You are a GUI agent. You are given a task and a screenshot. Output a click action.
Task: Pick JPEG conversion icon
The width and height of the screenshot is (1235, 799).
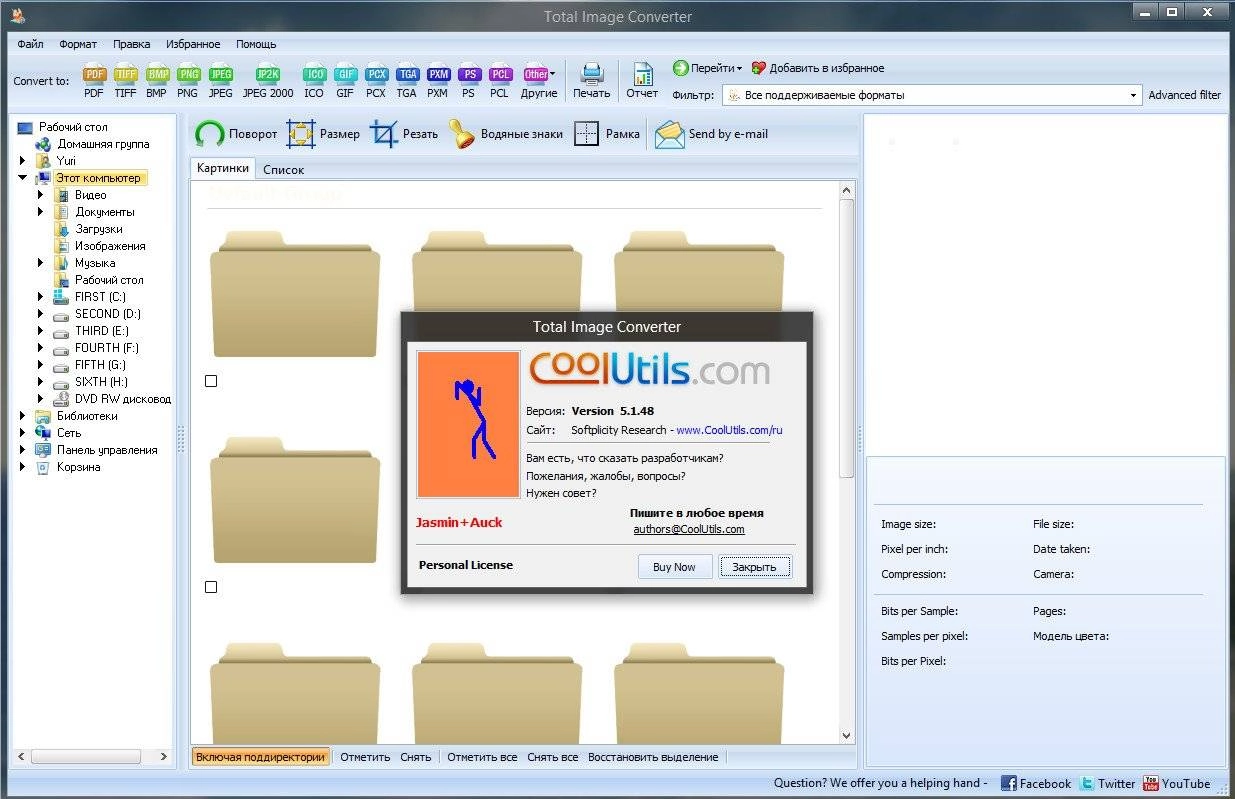pyautogui.click(x=220, y=81)
